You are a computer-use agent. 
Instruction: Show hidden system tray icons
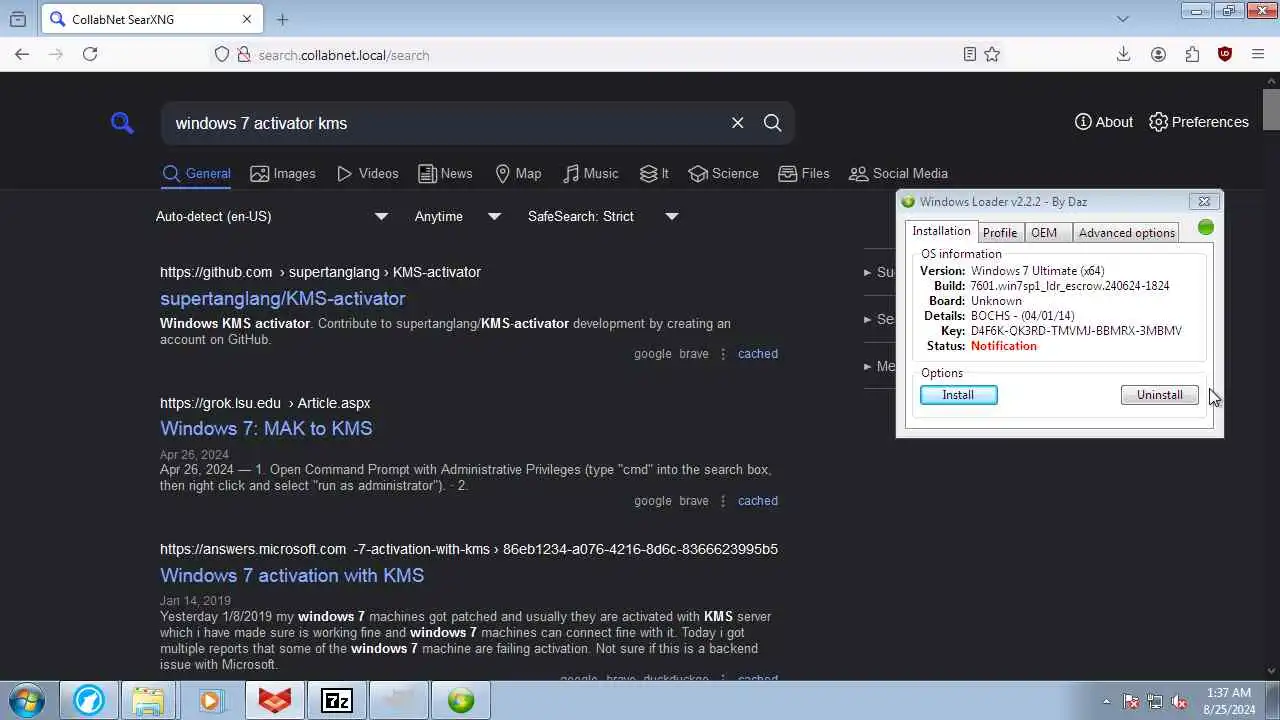coord(1106,701)
